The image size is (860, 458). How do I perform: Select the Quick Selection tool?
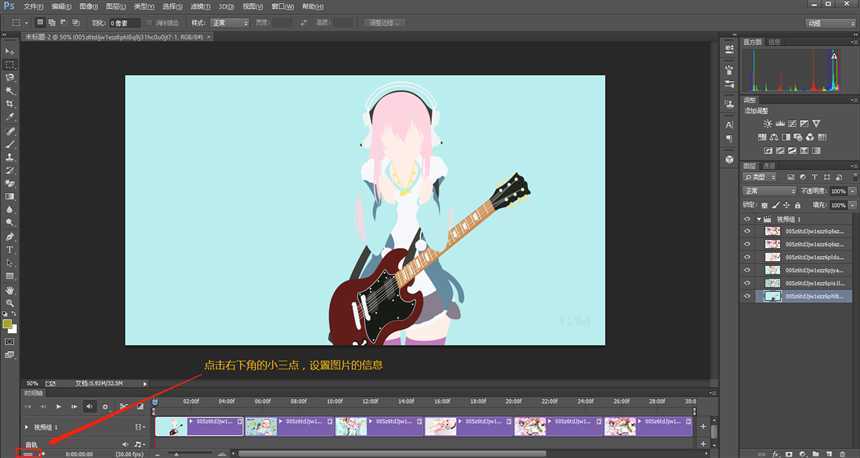point(10,91)
